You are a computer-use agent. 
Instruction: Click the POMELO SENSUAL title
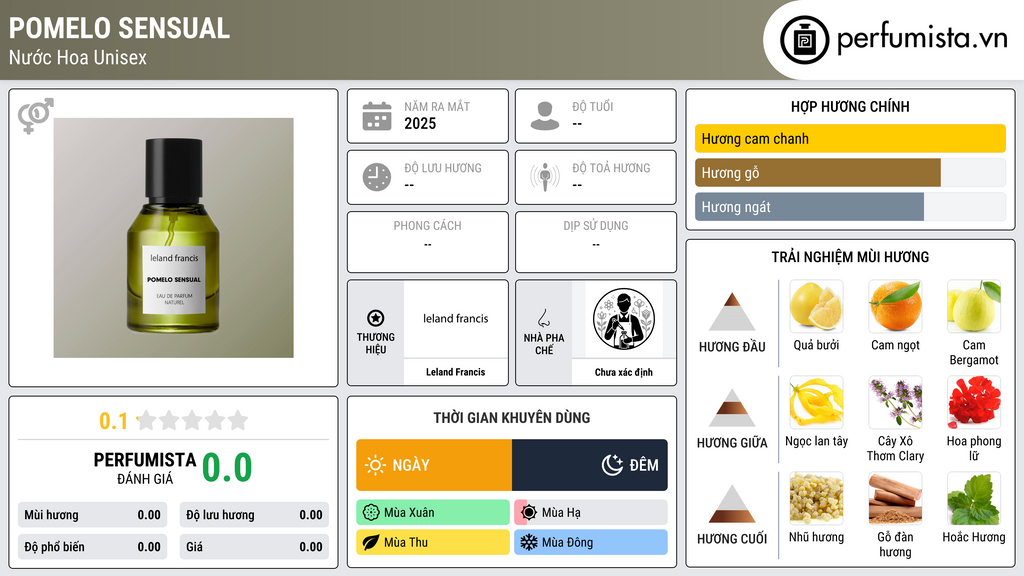119,28
